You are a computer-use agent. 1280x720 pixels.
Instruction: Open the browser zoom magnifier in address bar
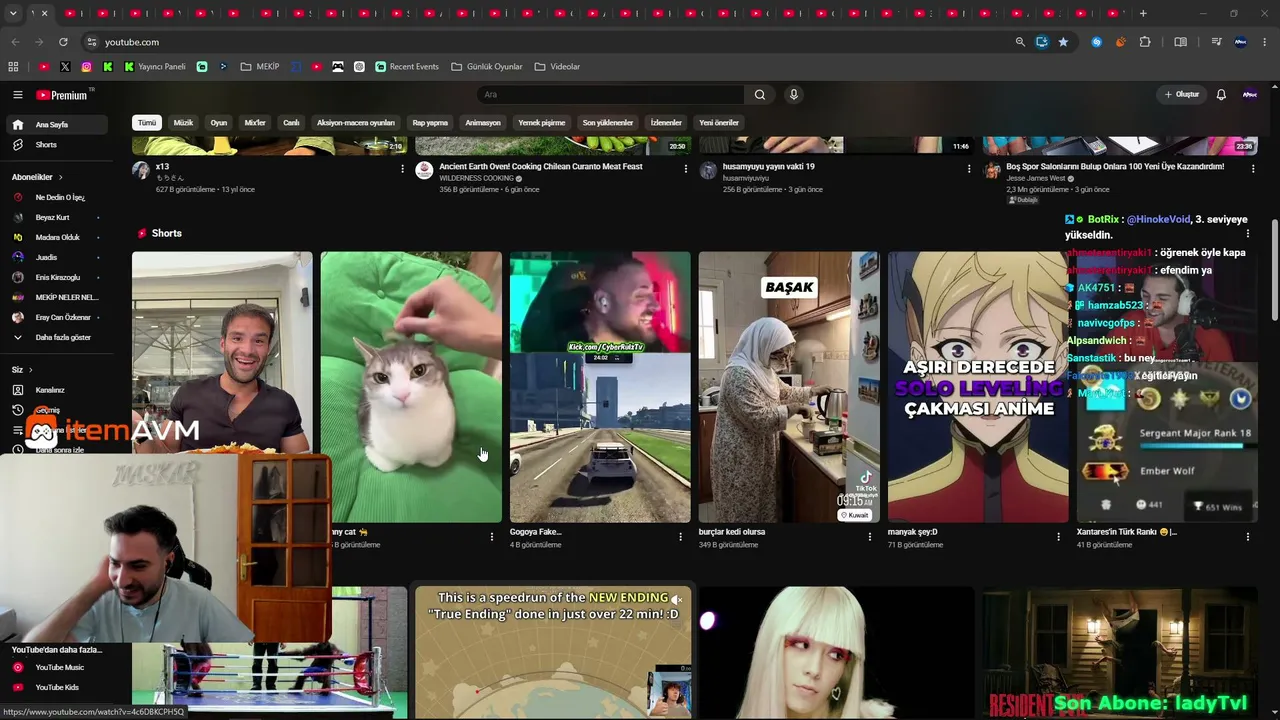pyautogui.click(x=1020, y=42)
